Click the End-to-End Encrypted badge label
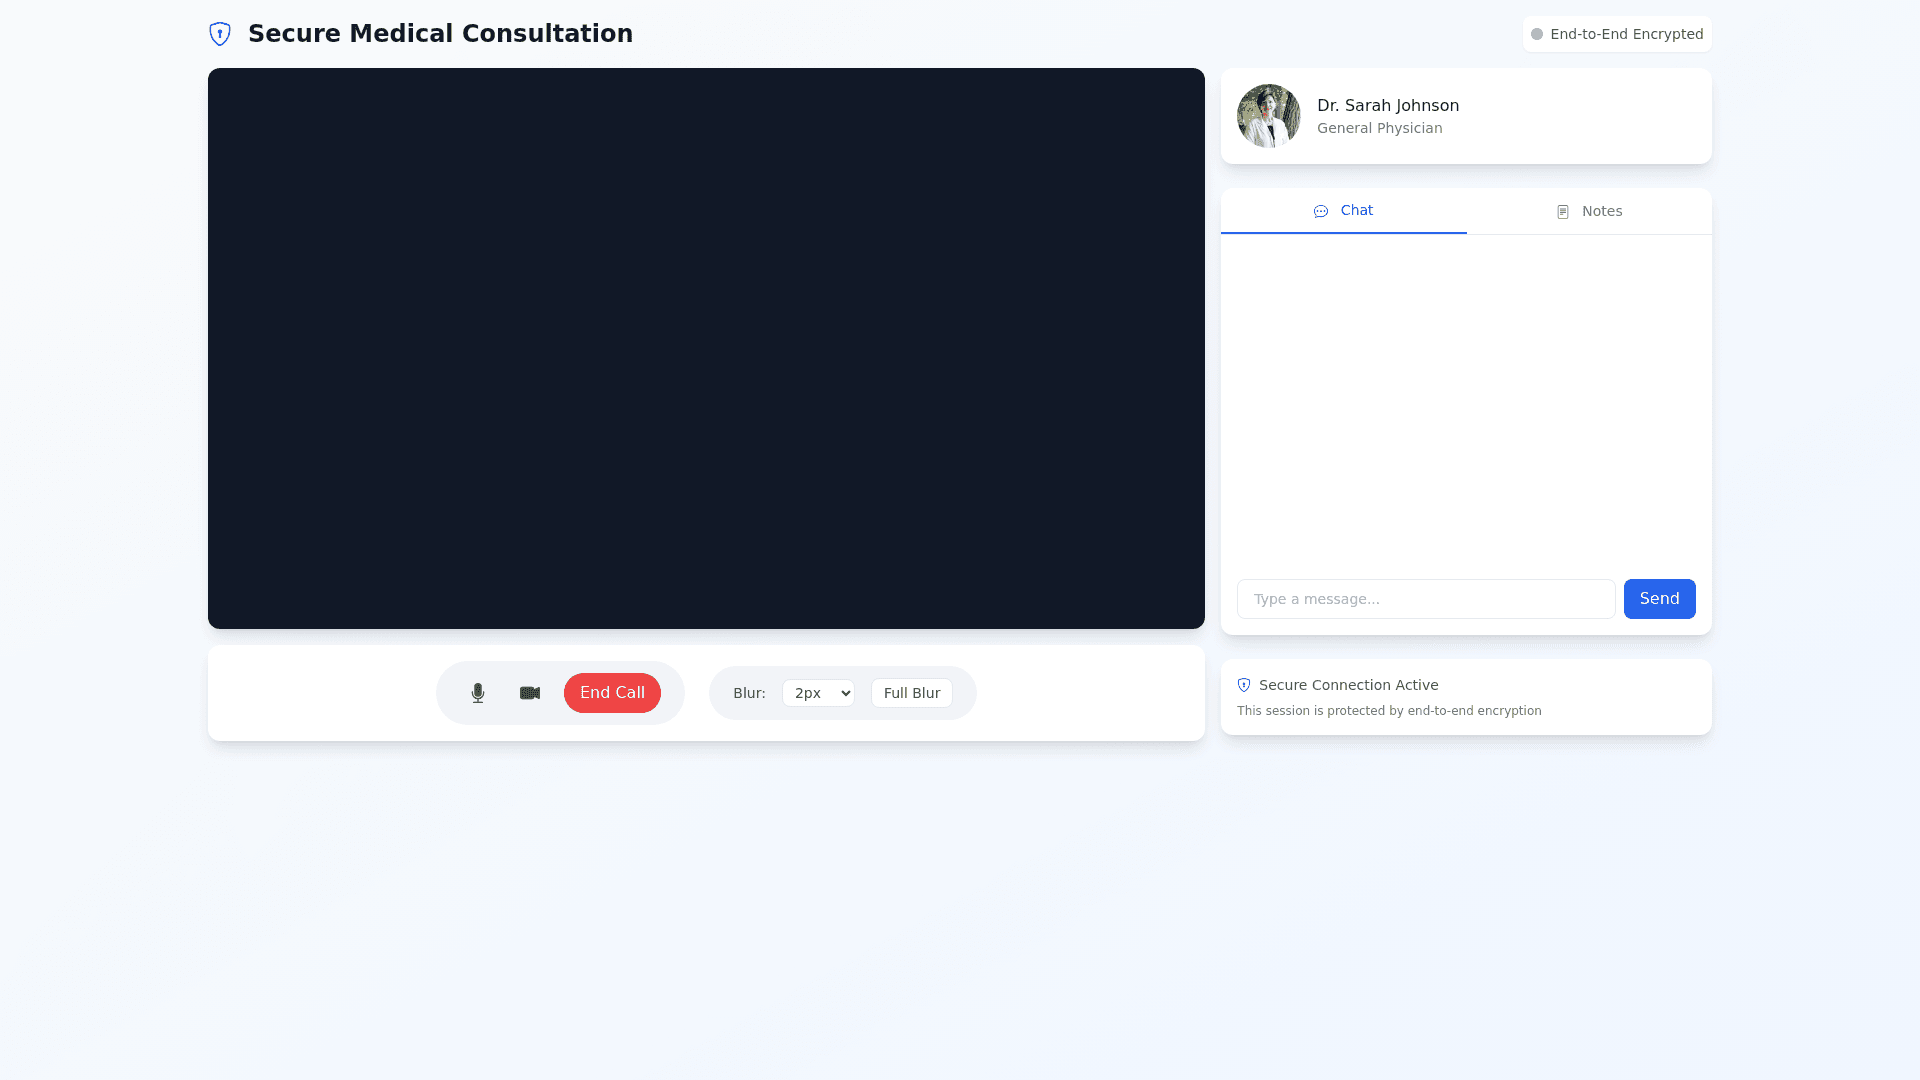This screenshot has width=1920, height=1080. tap(1626, 34)
